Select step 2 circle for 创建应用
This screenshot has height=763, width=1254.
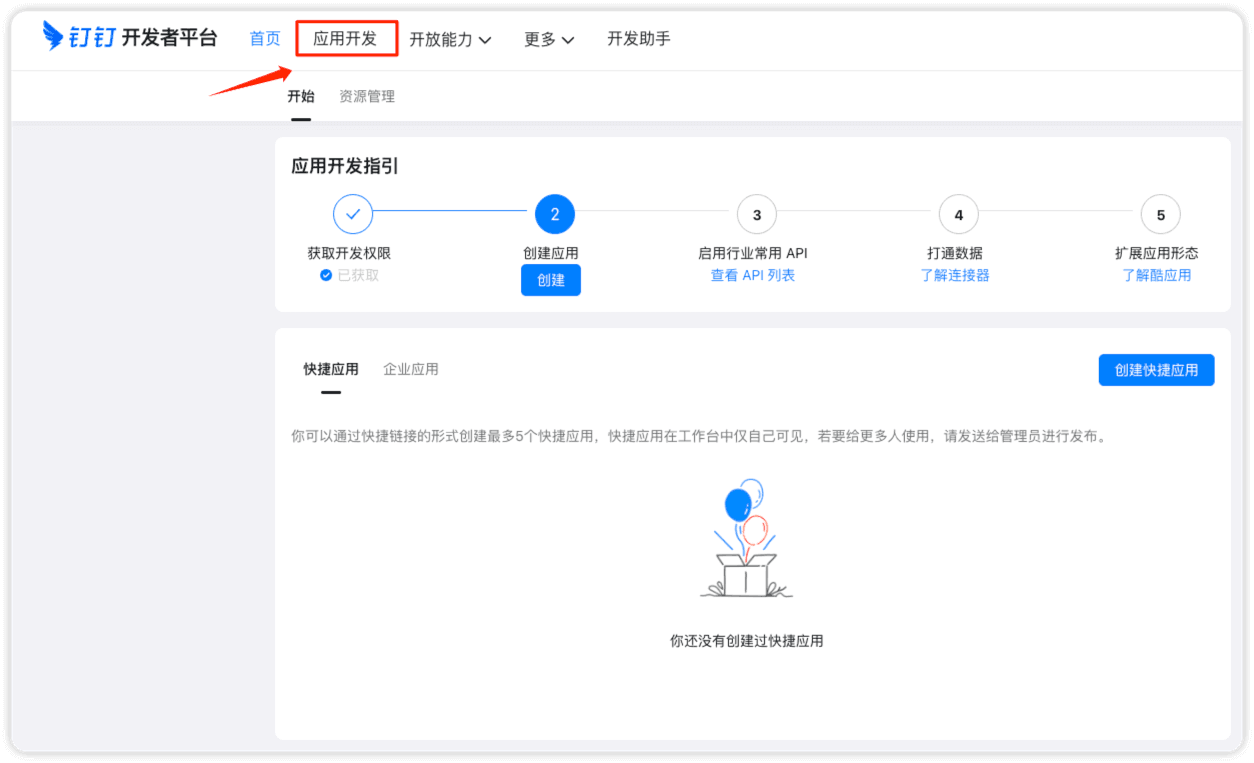click(x=555, y=214)
